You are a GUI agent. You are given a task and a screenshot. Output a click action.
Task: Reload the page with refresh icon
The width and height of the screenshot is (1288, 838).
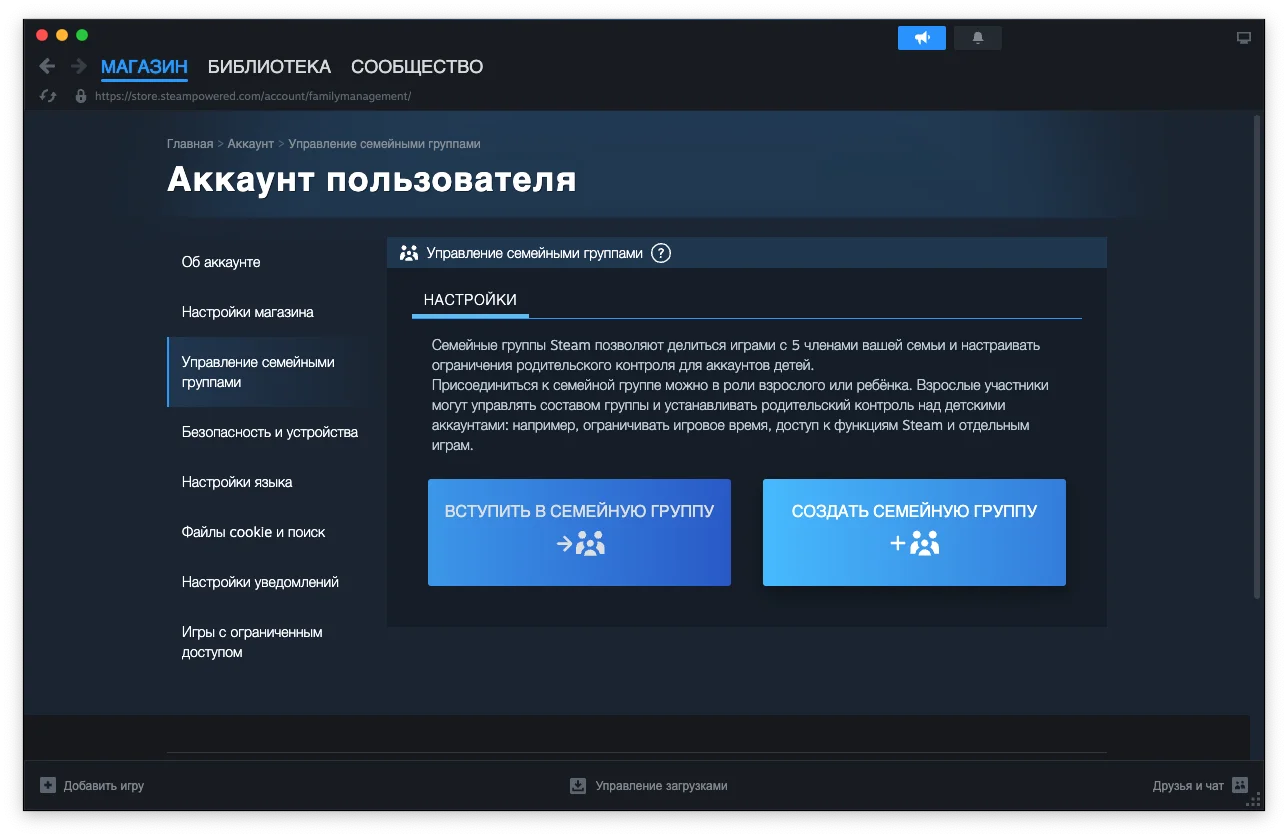pos(47,96)
